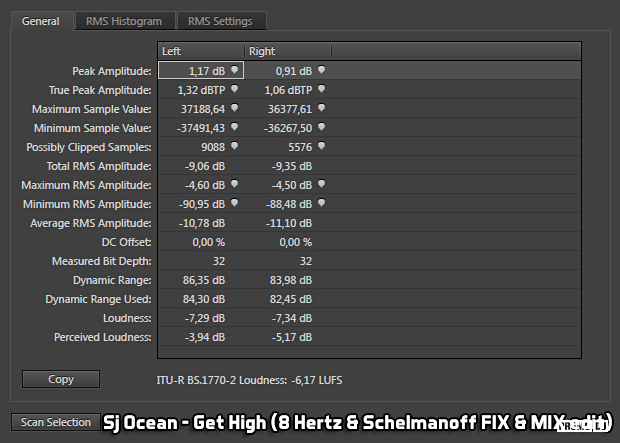Click the Left column header
The height and width of the screenshot is (443, 620).
[201, 51]
